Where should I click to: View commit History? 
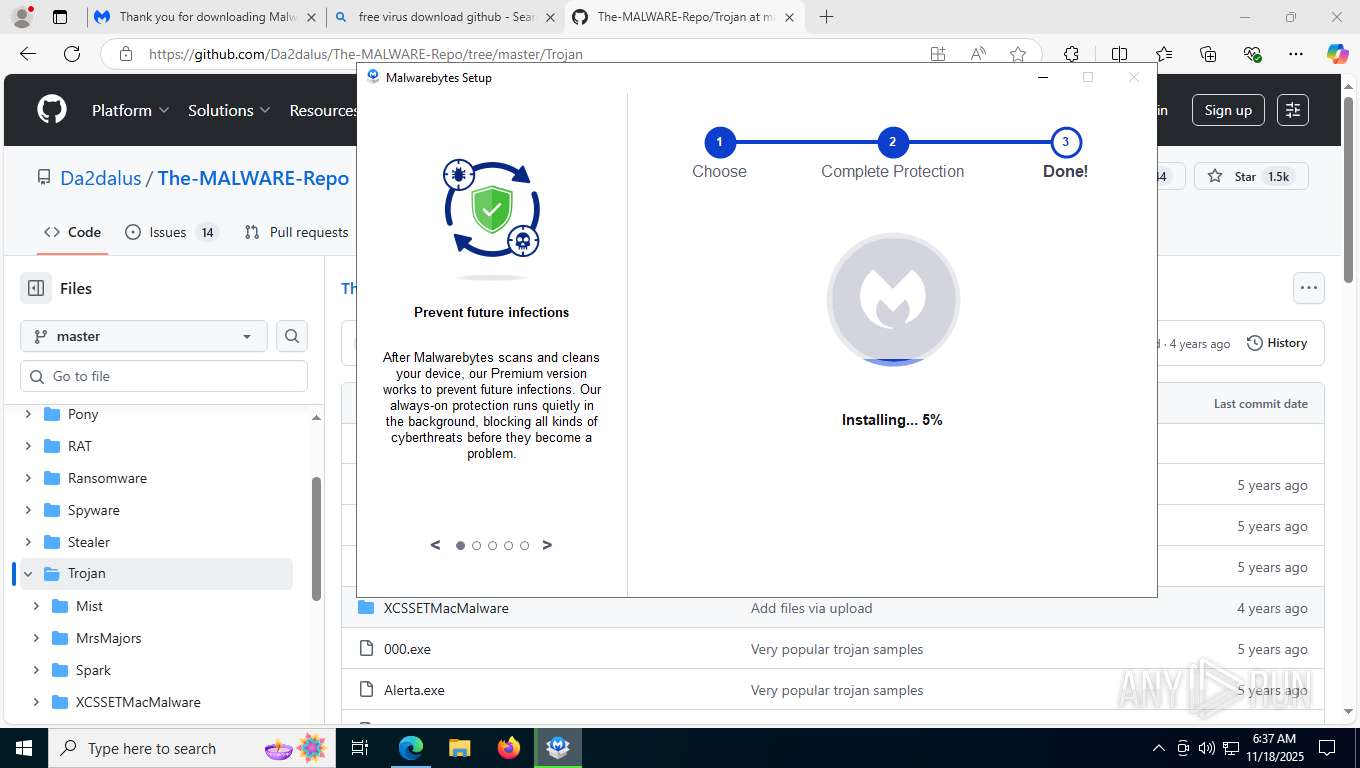point(1277,343)
